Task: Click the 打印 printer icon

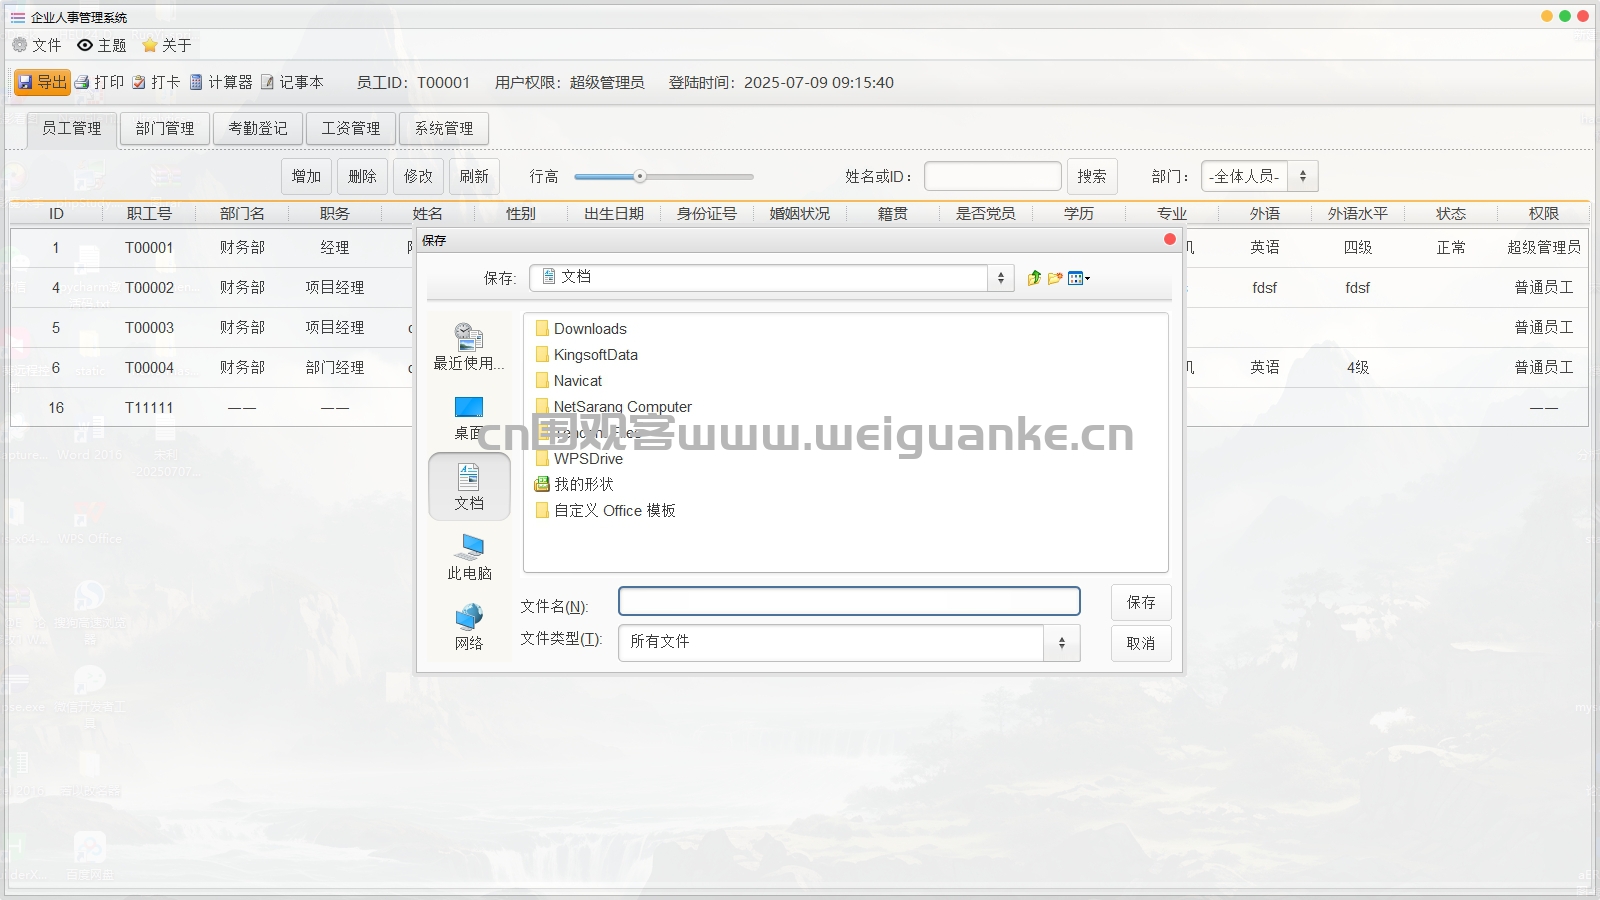Action: click(82, 83)
